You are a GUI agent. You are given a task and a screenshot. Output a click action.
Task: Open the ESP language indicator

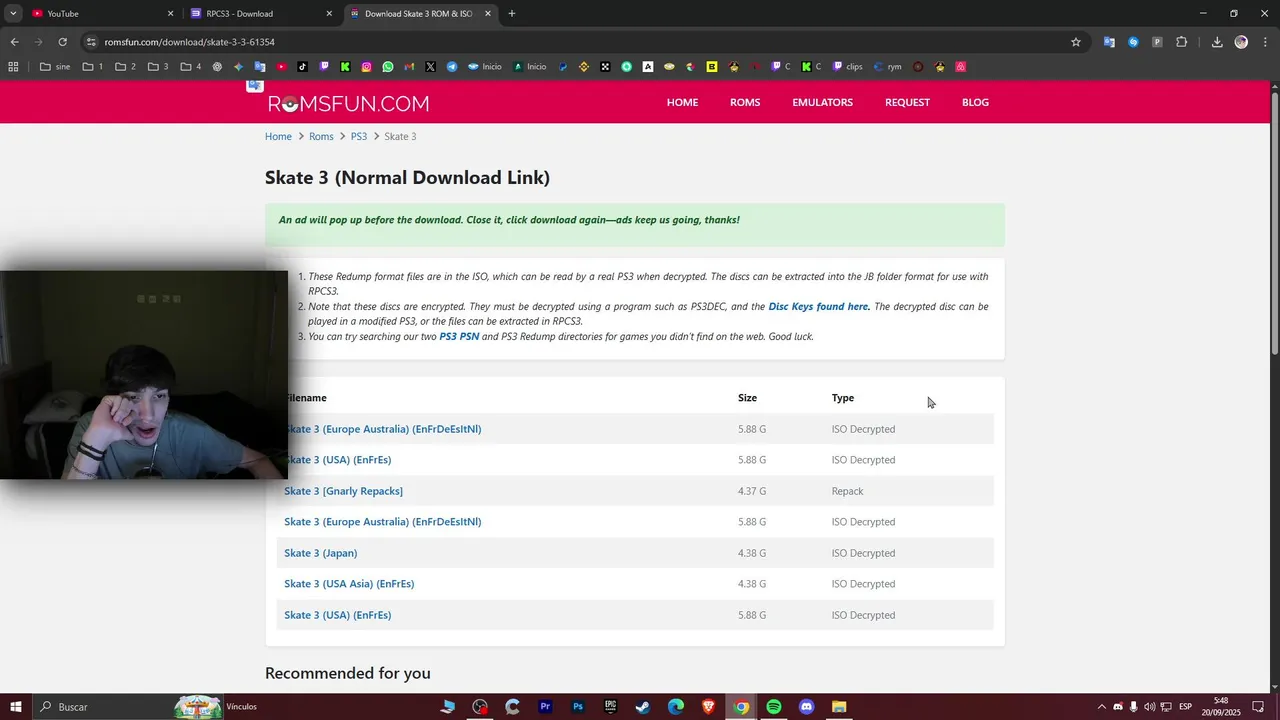point(1185,707)
